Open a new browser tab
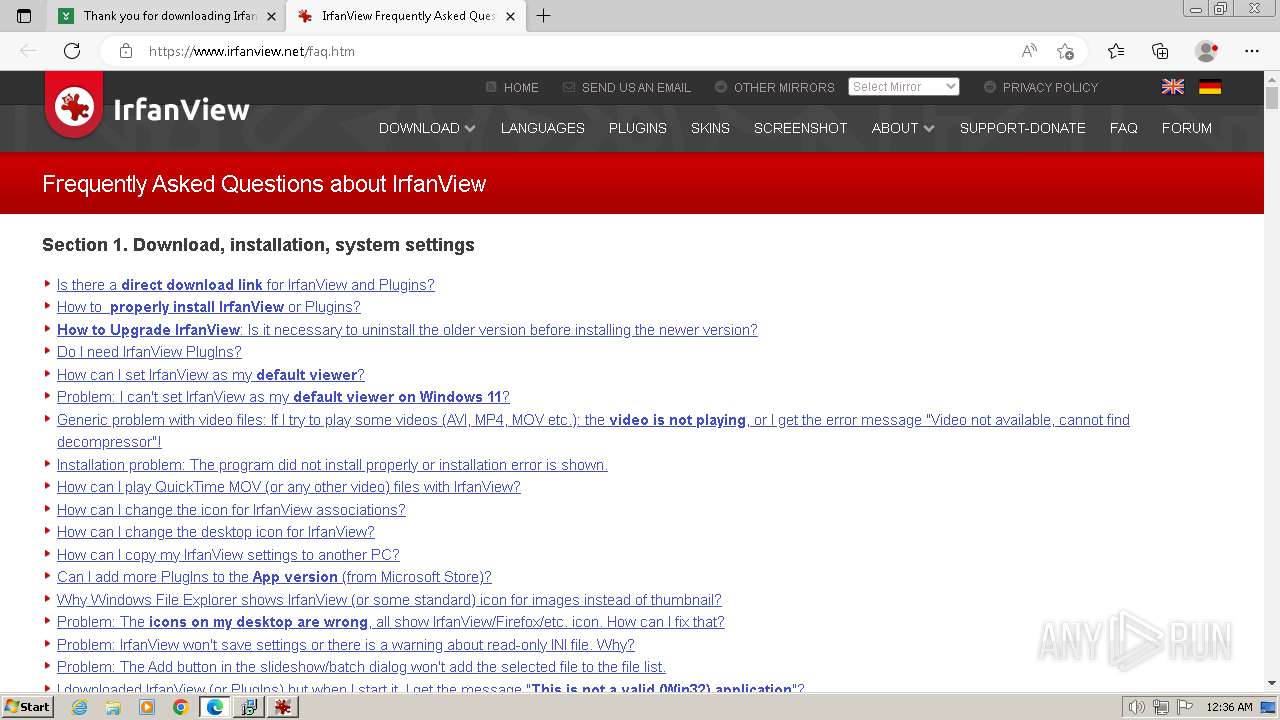Image resolution: width=1280 pixels, height=720 pixels. click(543, 16)
